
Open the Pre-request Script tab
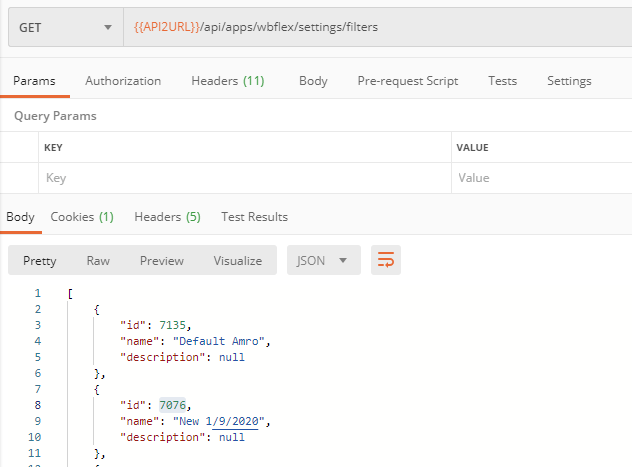pos(407,81)
